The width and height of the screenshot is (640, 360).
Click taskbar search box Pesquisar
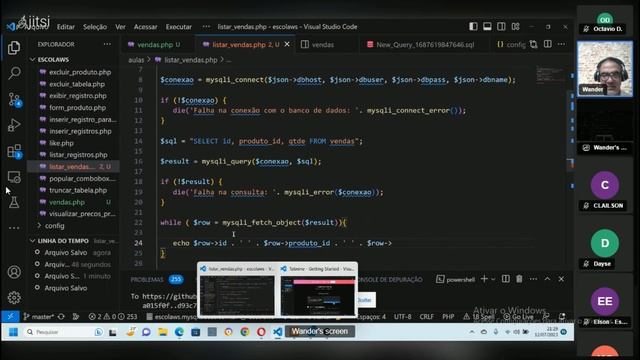coord(63,332)
